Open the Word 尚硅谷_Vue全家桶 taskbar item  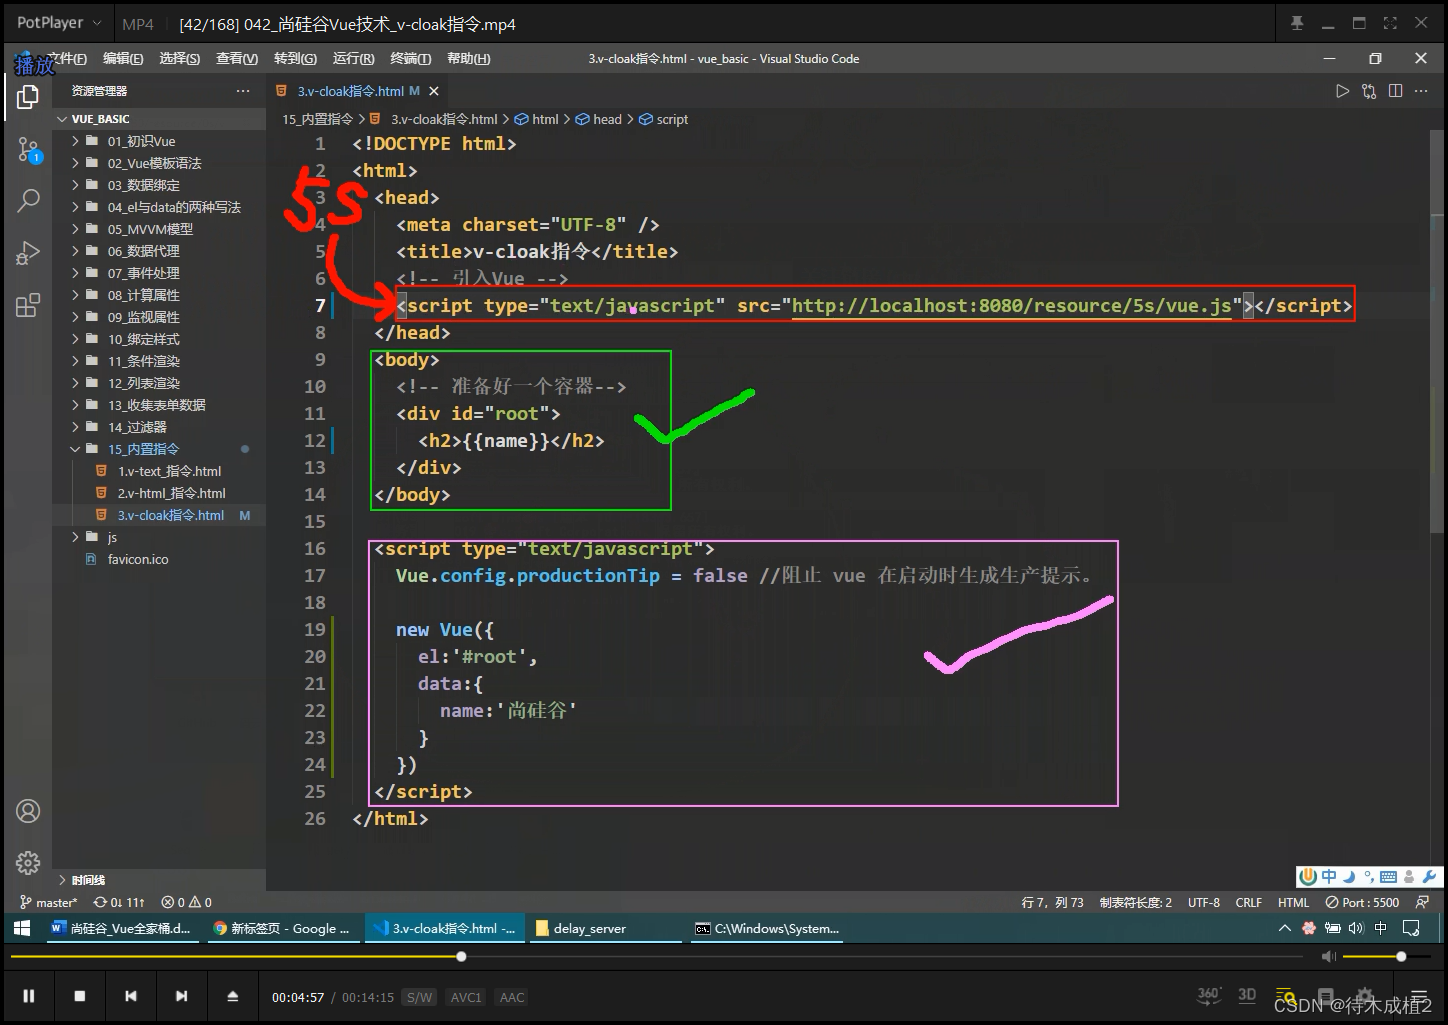point(121,928)
